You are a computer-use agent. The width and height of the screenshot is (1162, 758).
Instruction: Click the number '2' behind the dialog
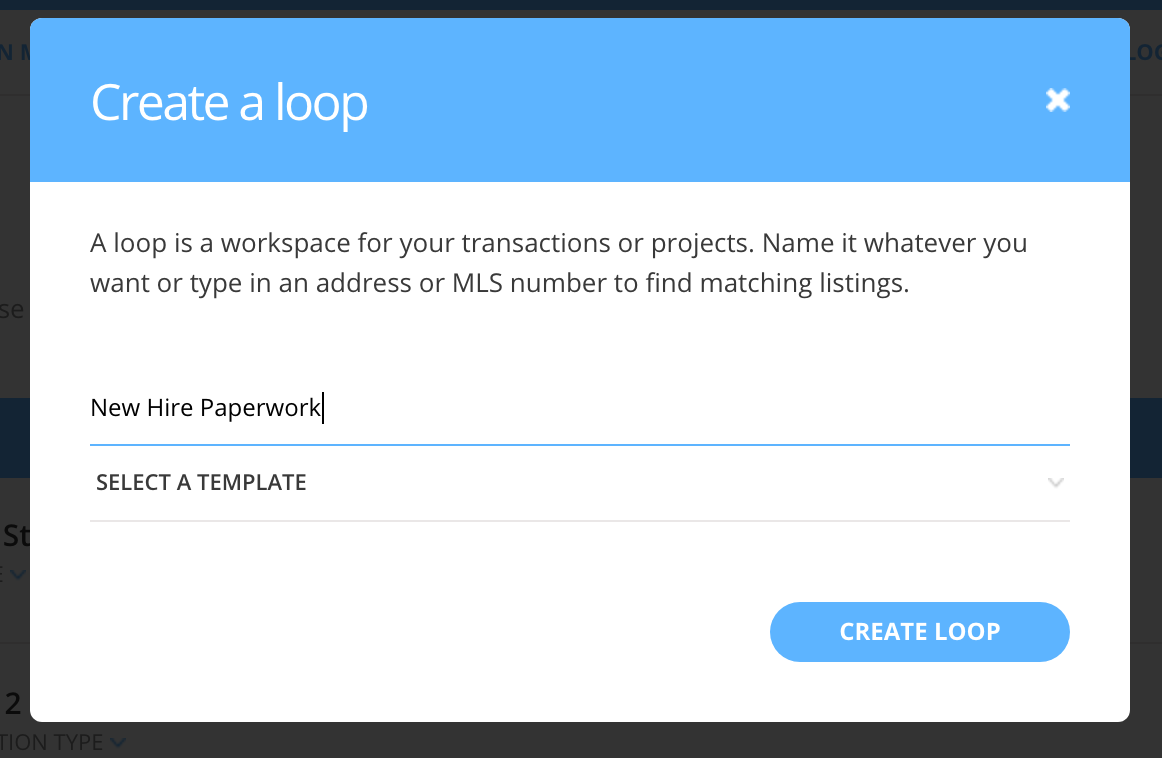tap(13, 703)
